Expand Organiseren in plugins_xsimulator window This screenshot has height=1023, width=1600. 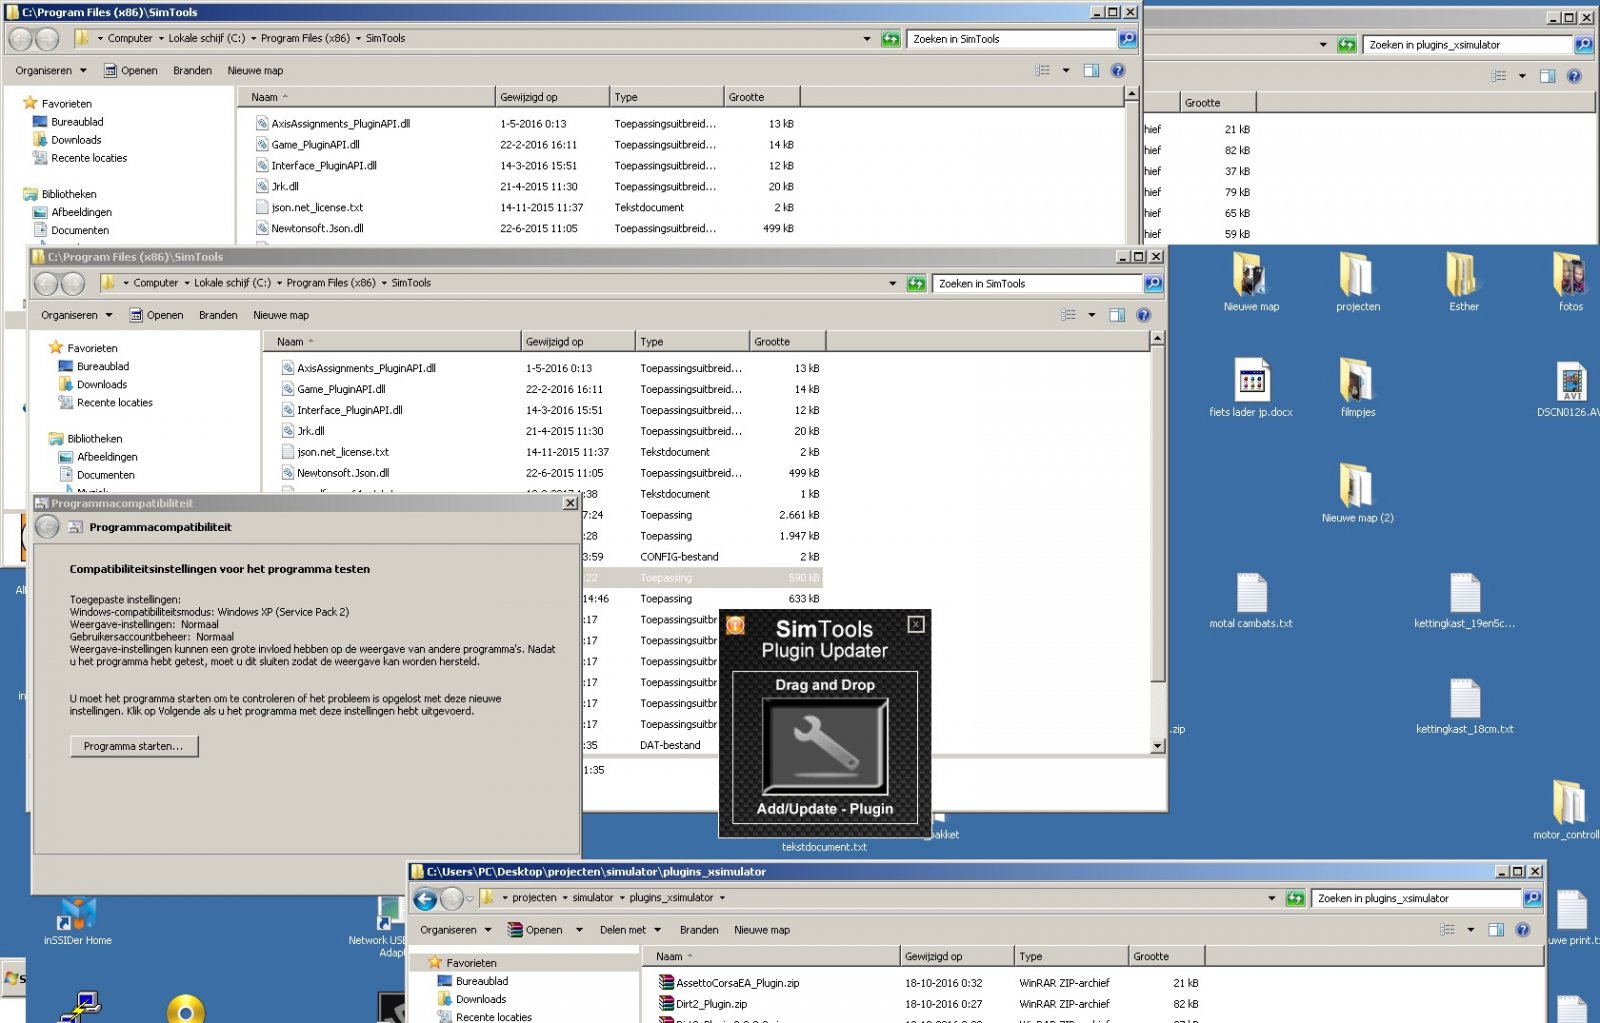click(456, 930)
